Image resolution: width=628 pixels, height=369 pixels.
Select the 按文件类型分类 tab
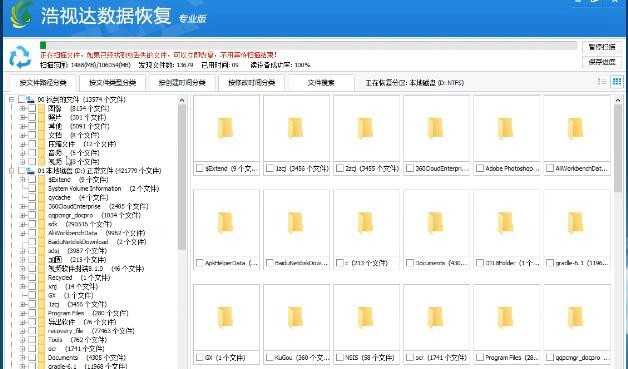(x=113, y=83)
